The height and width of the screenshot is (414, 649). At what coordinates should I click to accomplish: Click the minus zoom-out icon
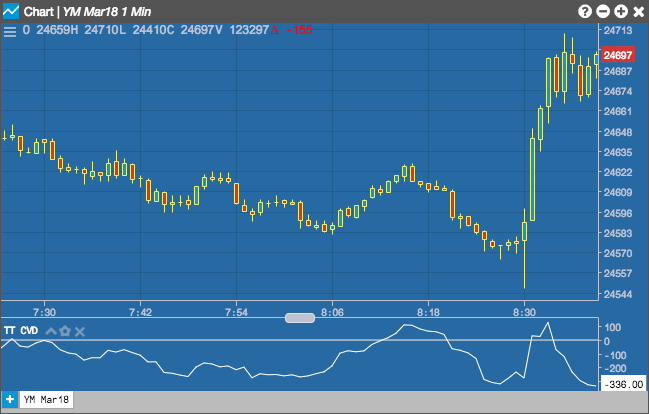pos(603,11)
